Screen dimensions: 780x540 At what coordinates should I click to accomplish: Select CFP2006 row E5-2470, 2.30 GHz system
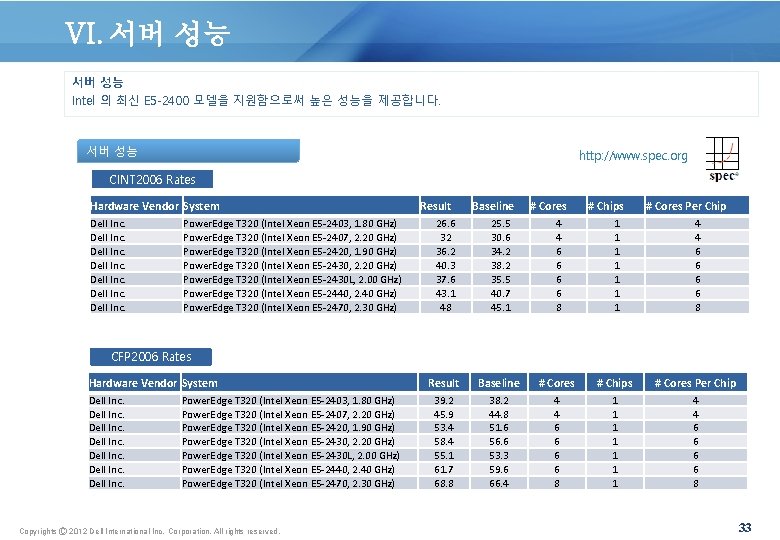coord(289,483)
